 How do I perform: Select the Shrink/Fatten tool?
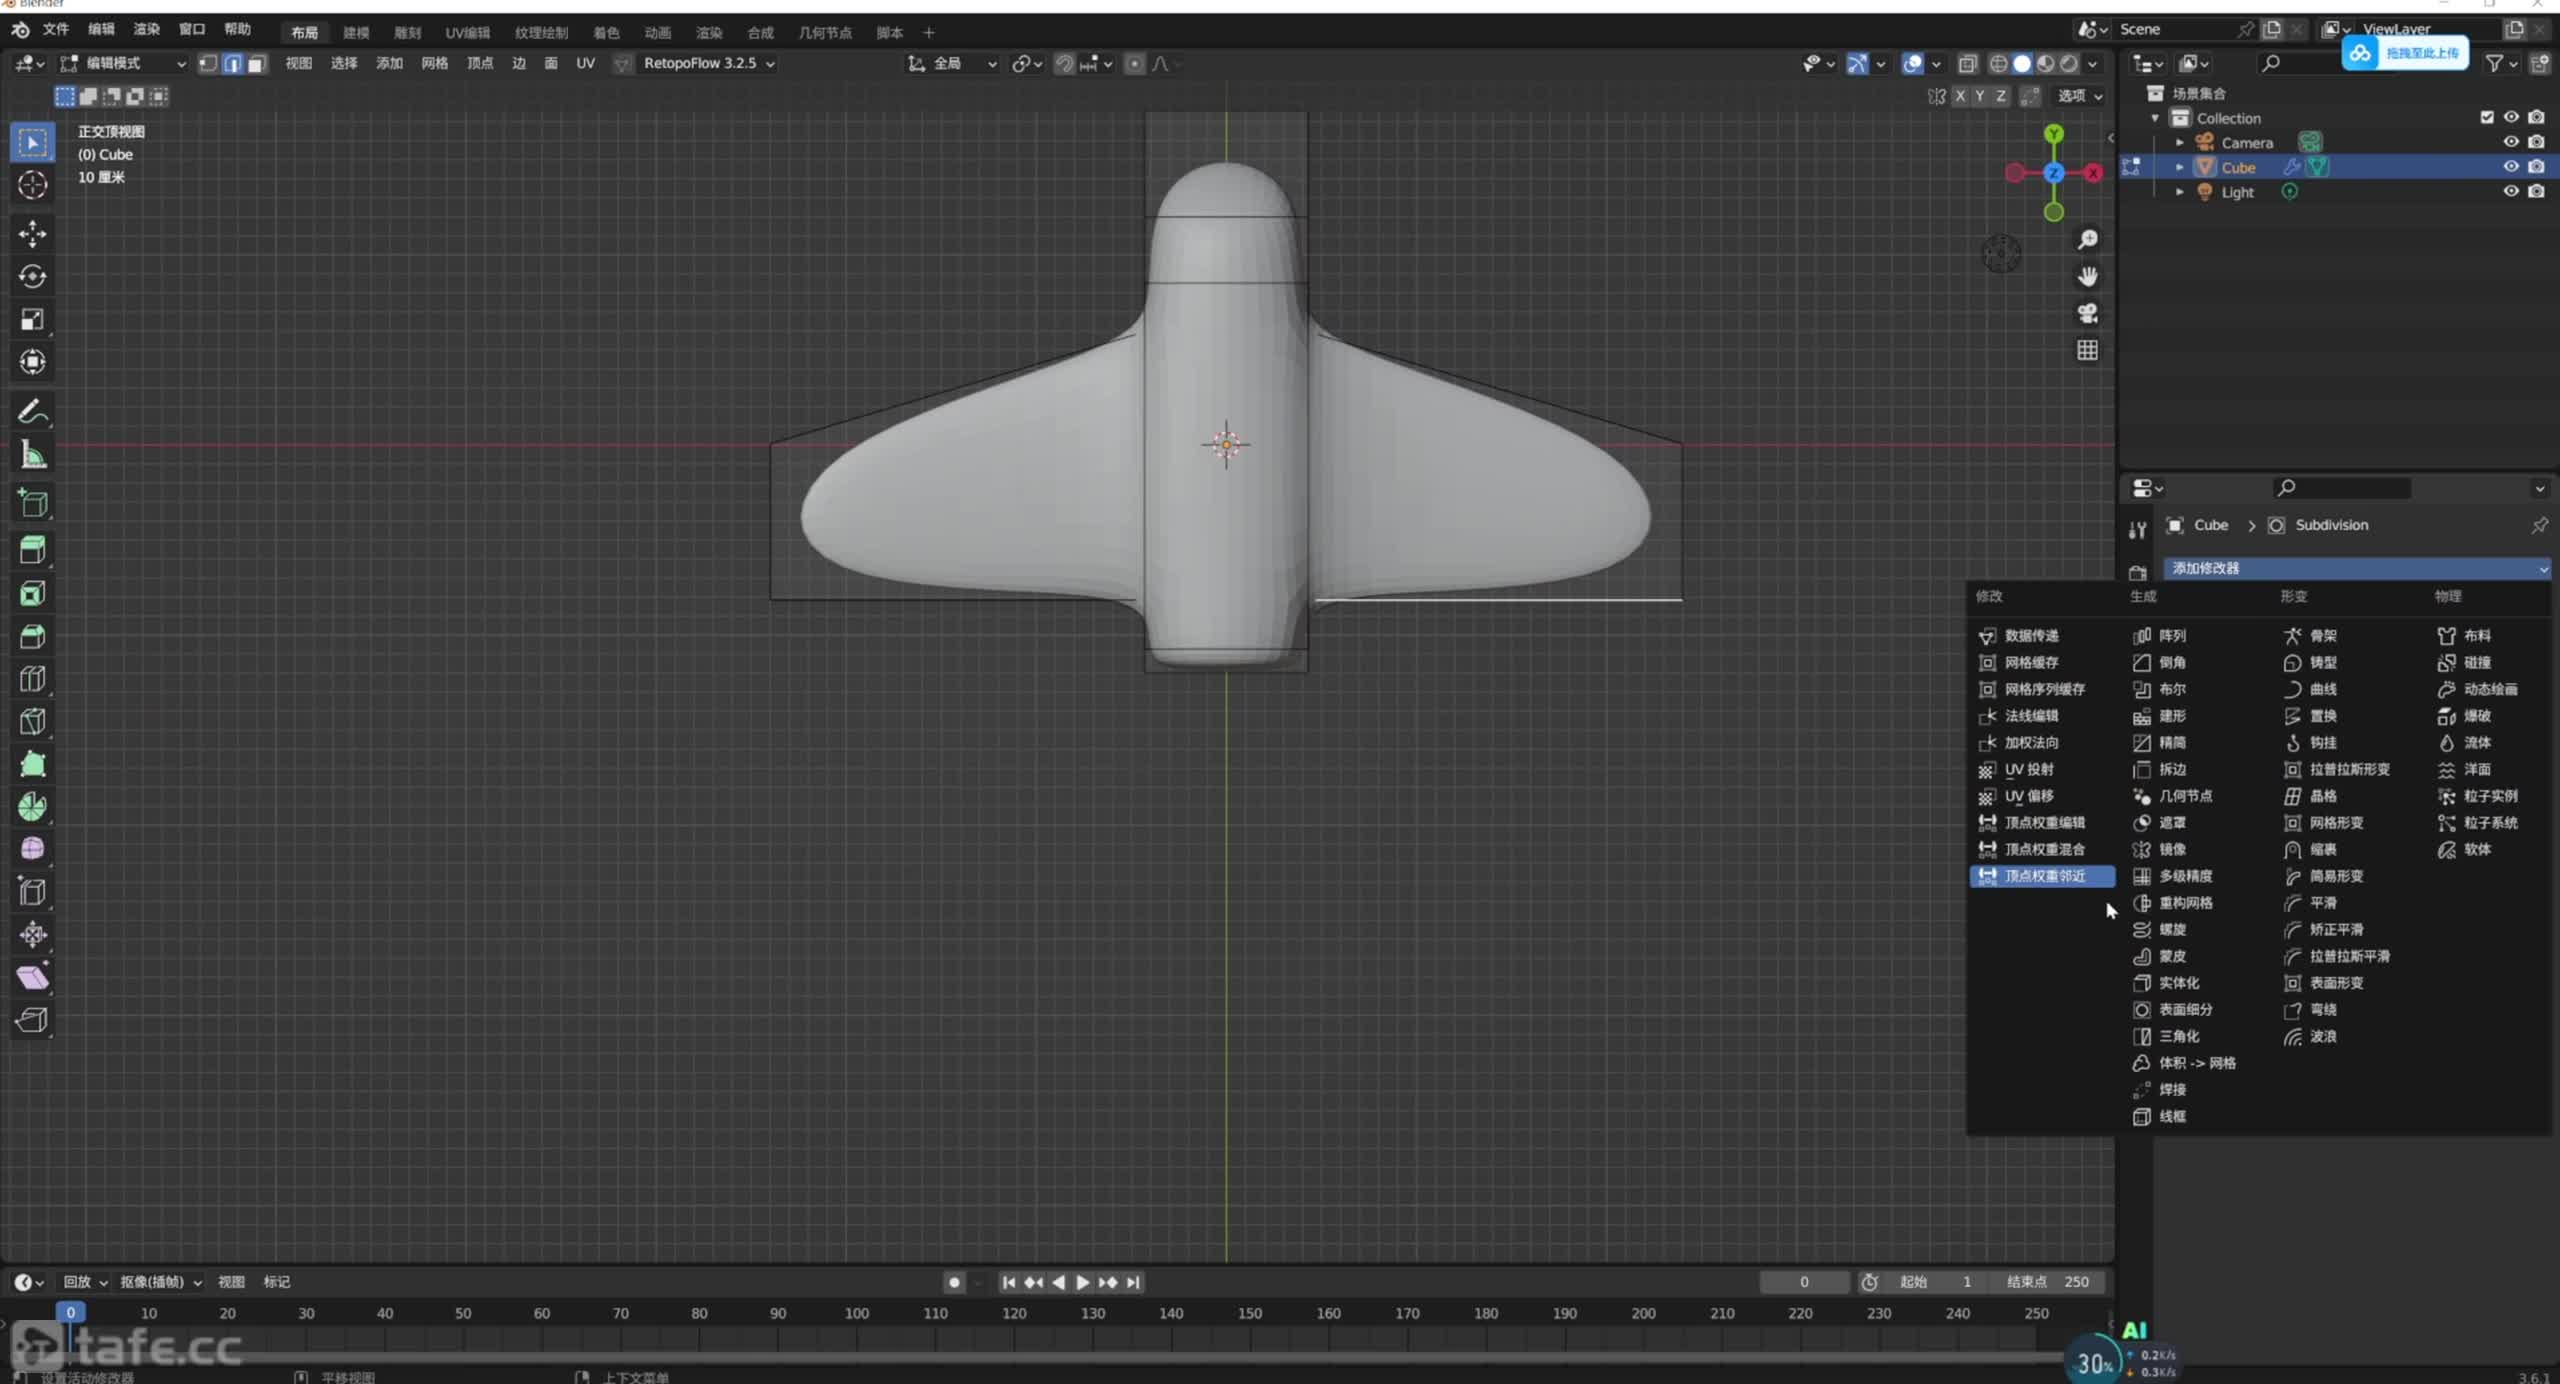pyautogui.click(x=32, y=935)
